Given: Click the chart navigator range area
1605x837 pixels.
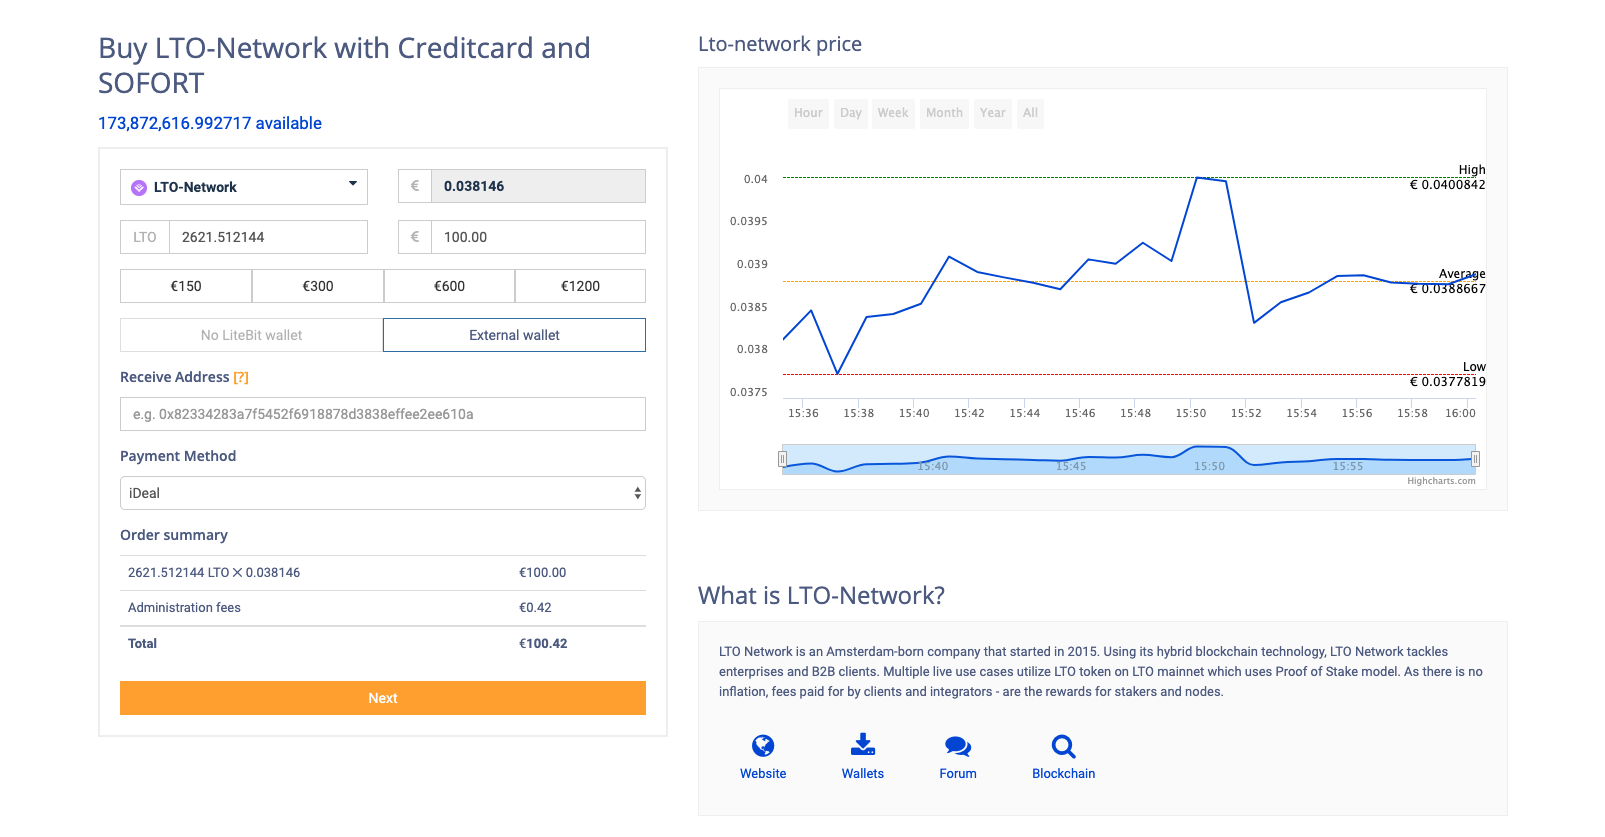Looking at the screenshot, I should [1129, 459].
